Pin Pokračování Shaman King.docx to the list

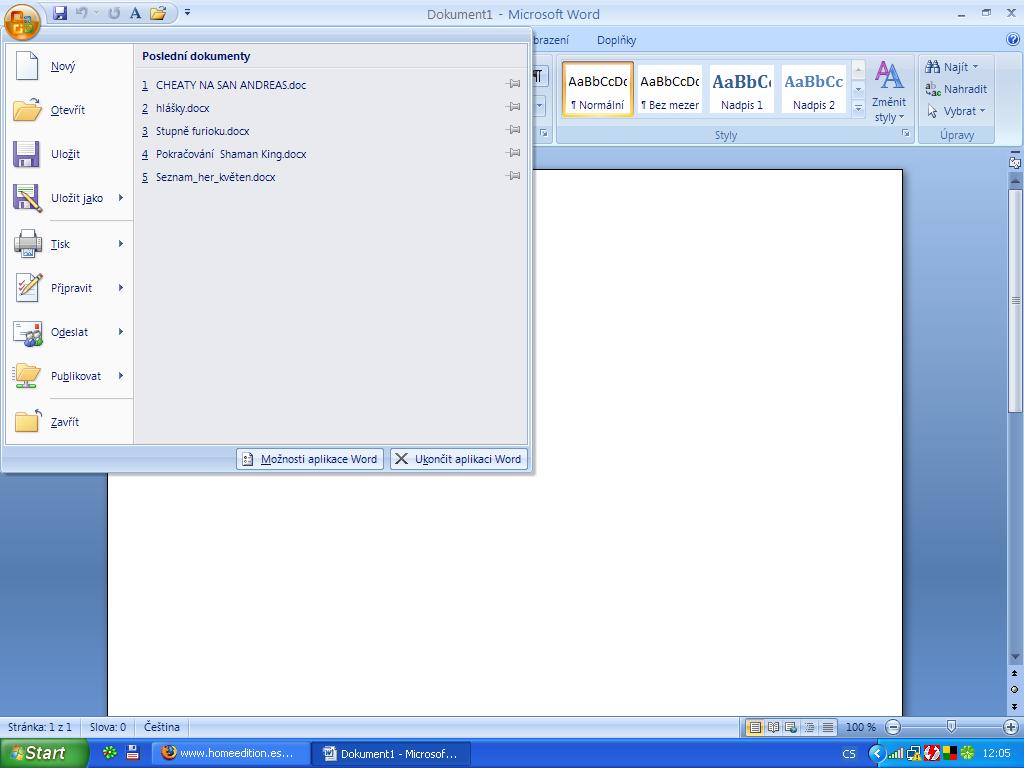(513, 153)
